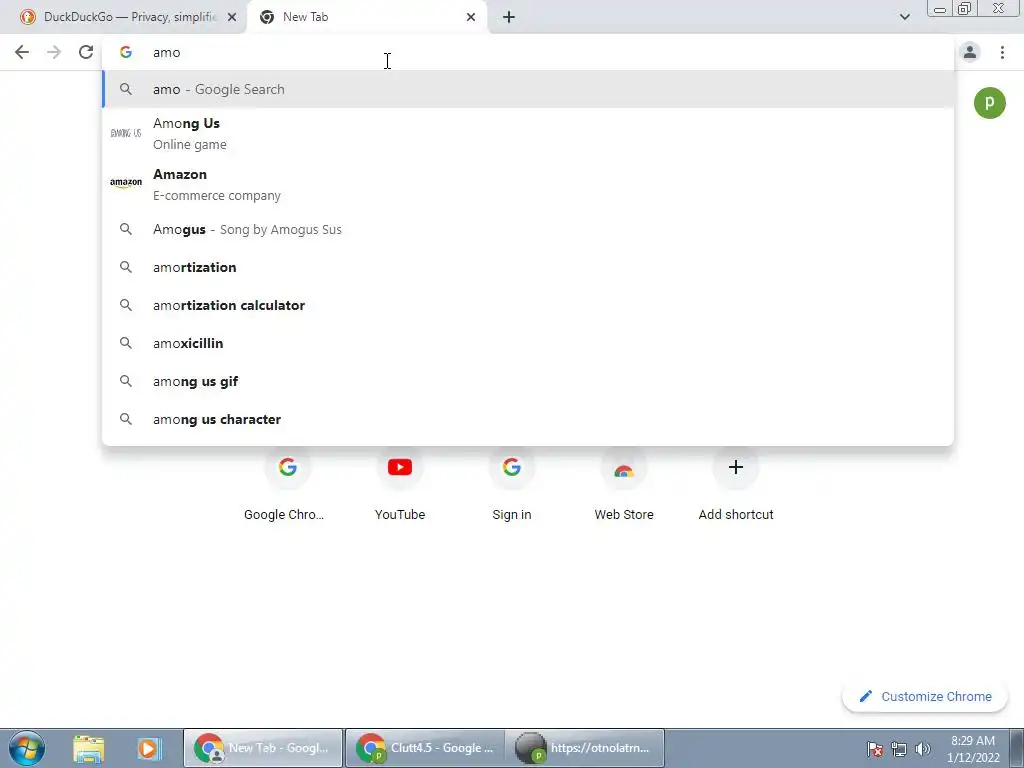Open the Sign in shortcut tile

point(511,487)
